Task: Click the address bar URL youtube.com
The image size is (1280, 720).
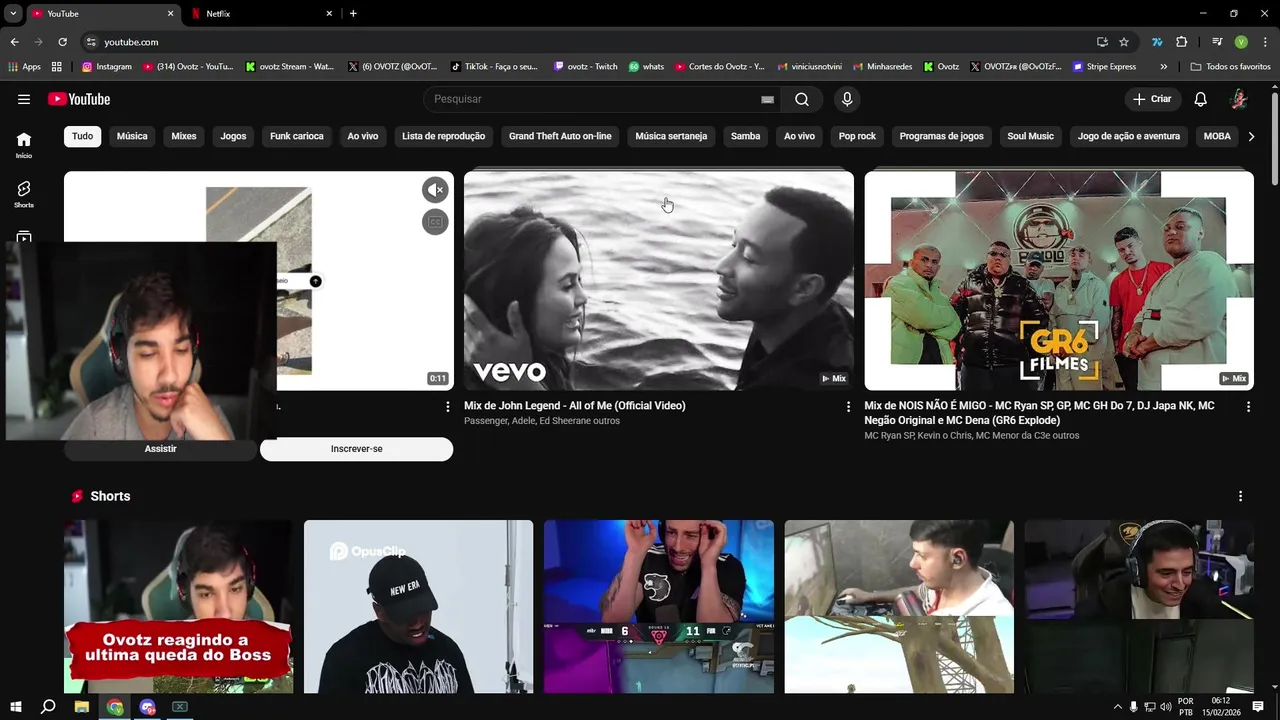Action: pos(131,42)
